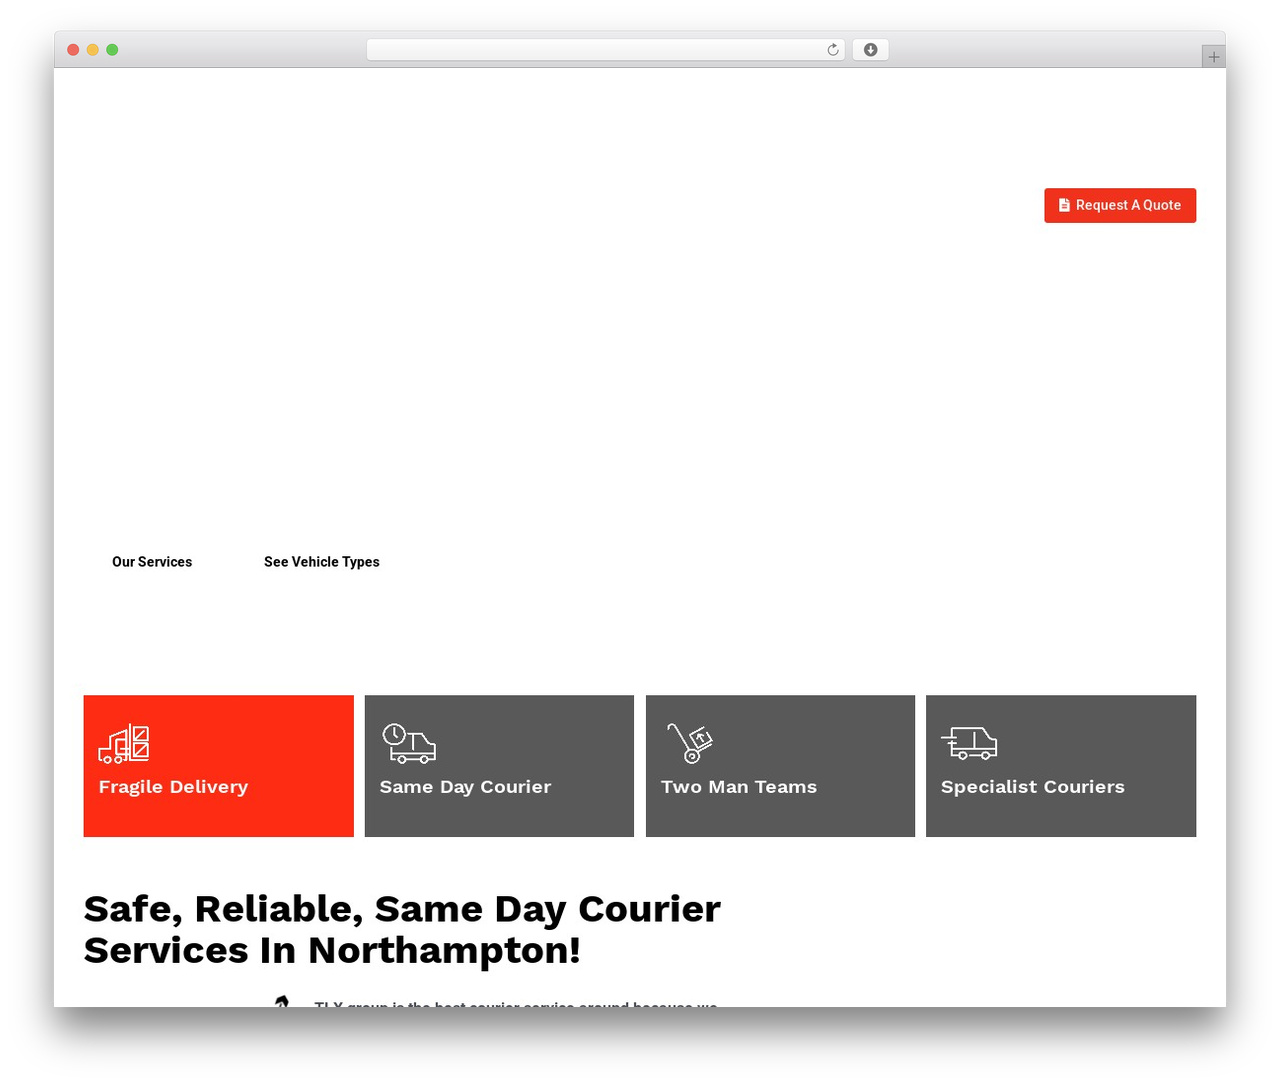The width and height of the screenshot is (1280, 1084).
Task: Minimize the window with the yellow button
Action: pos(93,50)
